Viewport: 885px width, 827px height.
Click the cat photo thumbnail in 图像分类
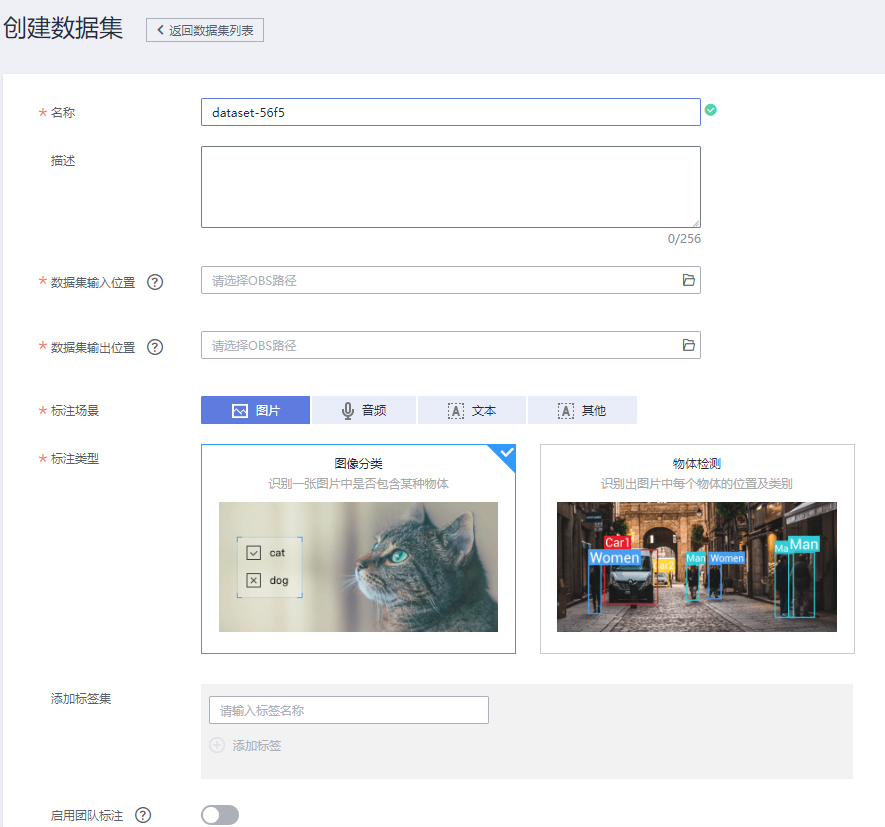click(x=358, y=567)
